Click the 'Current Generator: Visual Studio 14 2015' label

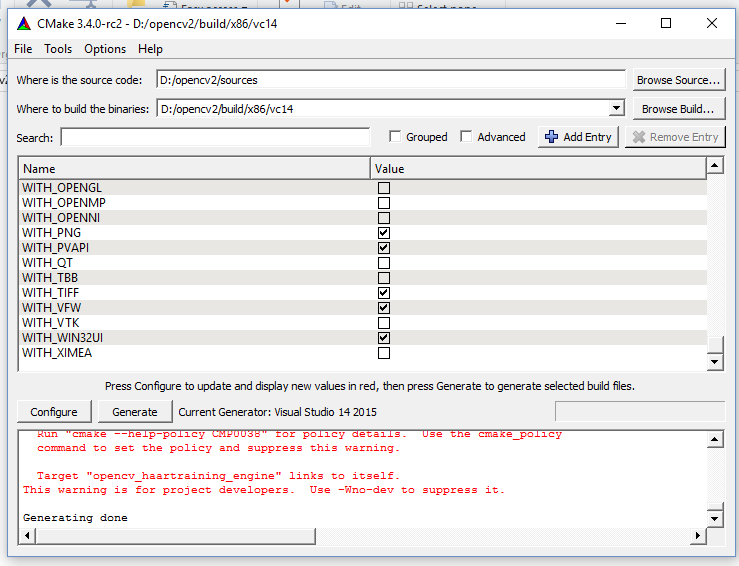tap(278, 412)
